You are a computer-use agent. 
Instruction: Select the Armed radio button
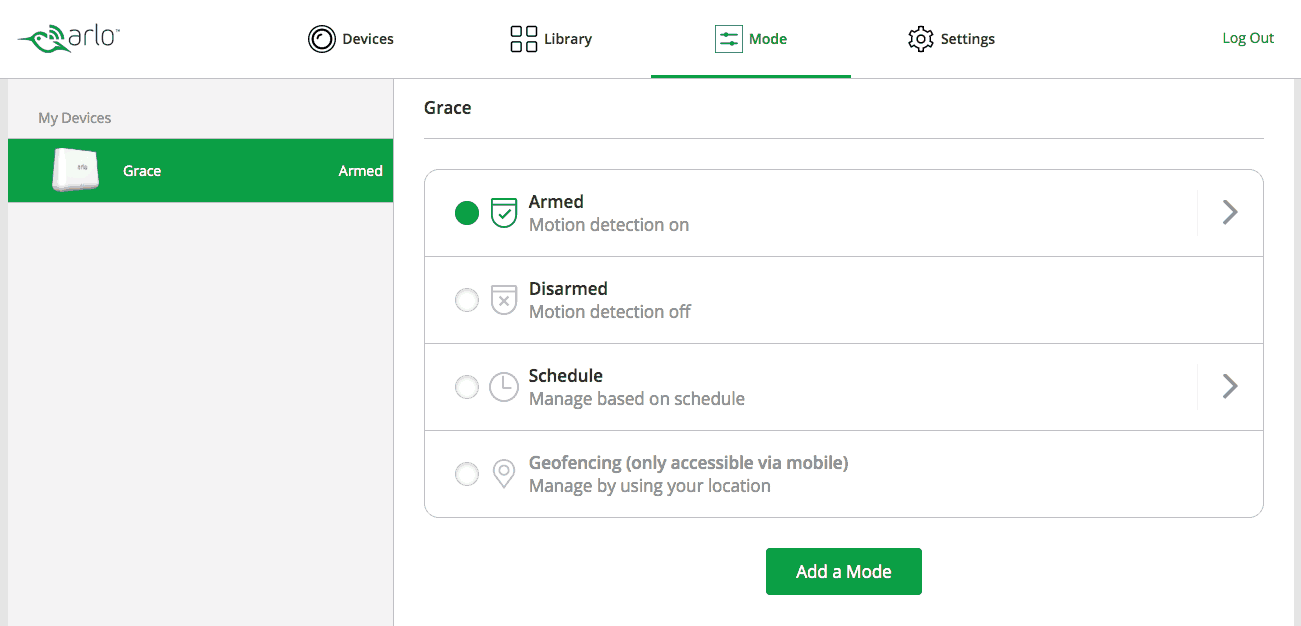467,212
